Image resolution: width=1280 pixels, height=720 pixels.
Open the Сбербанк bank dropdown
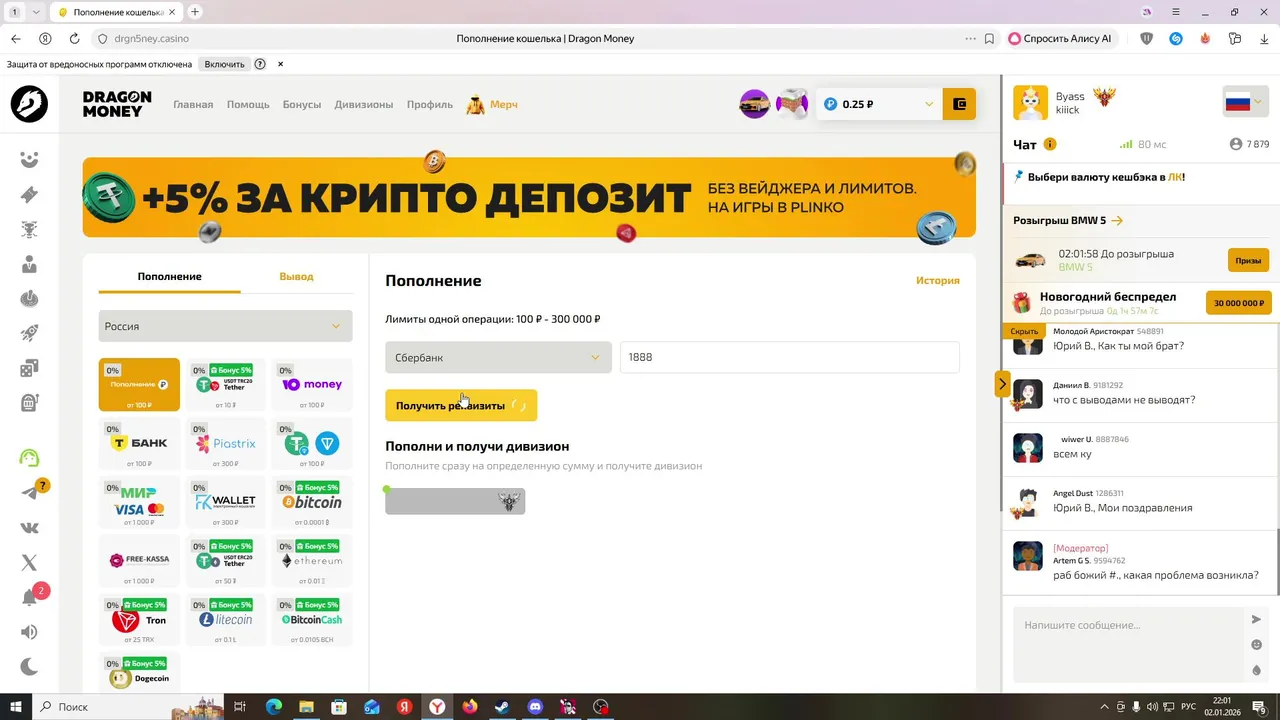click(498, 357)
